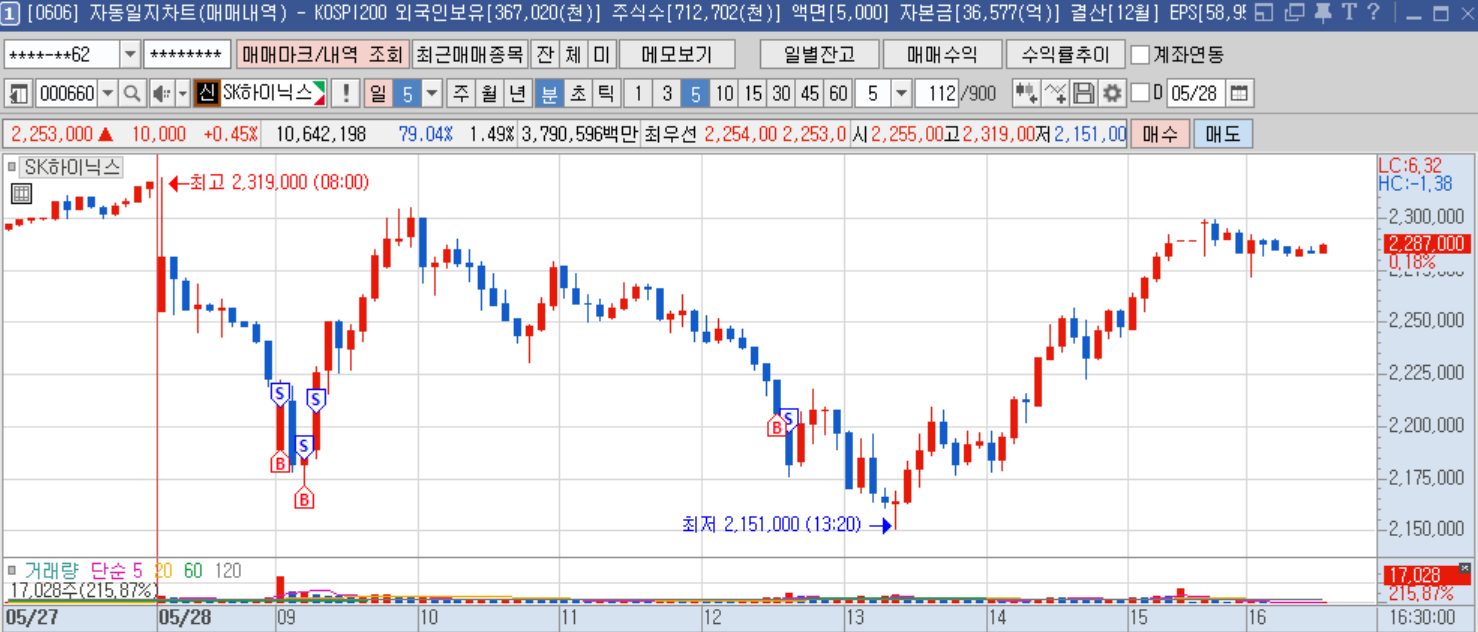Click the 잔 balance filter button
The height and width of the screenshot is (632, 1478).
pos(544,54)
